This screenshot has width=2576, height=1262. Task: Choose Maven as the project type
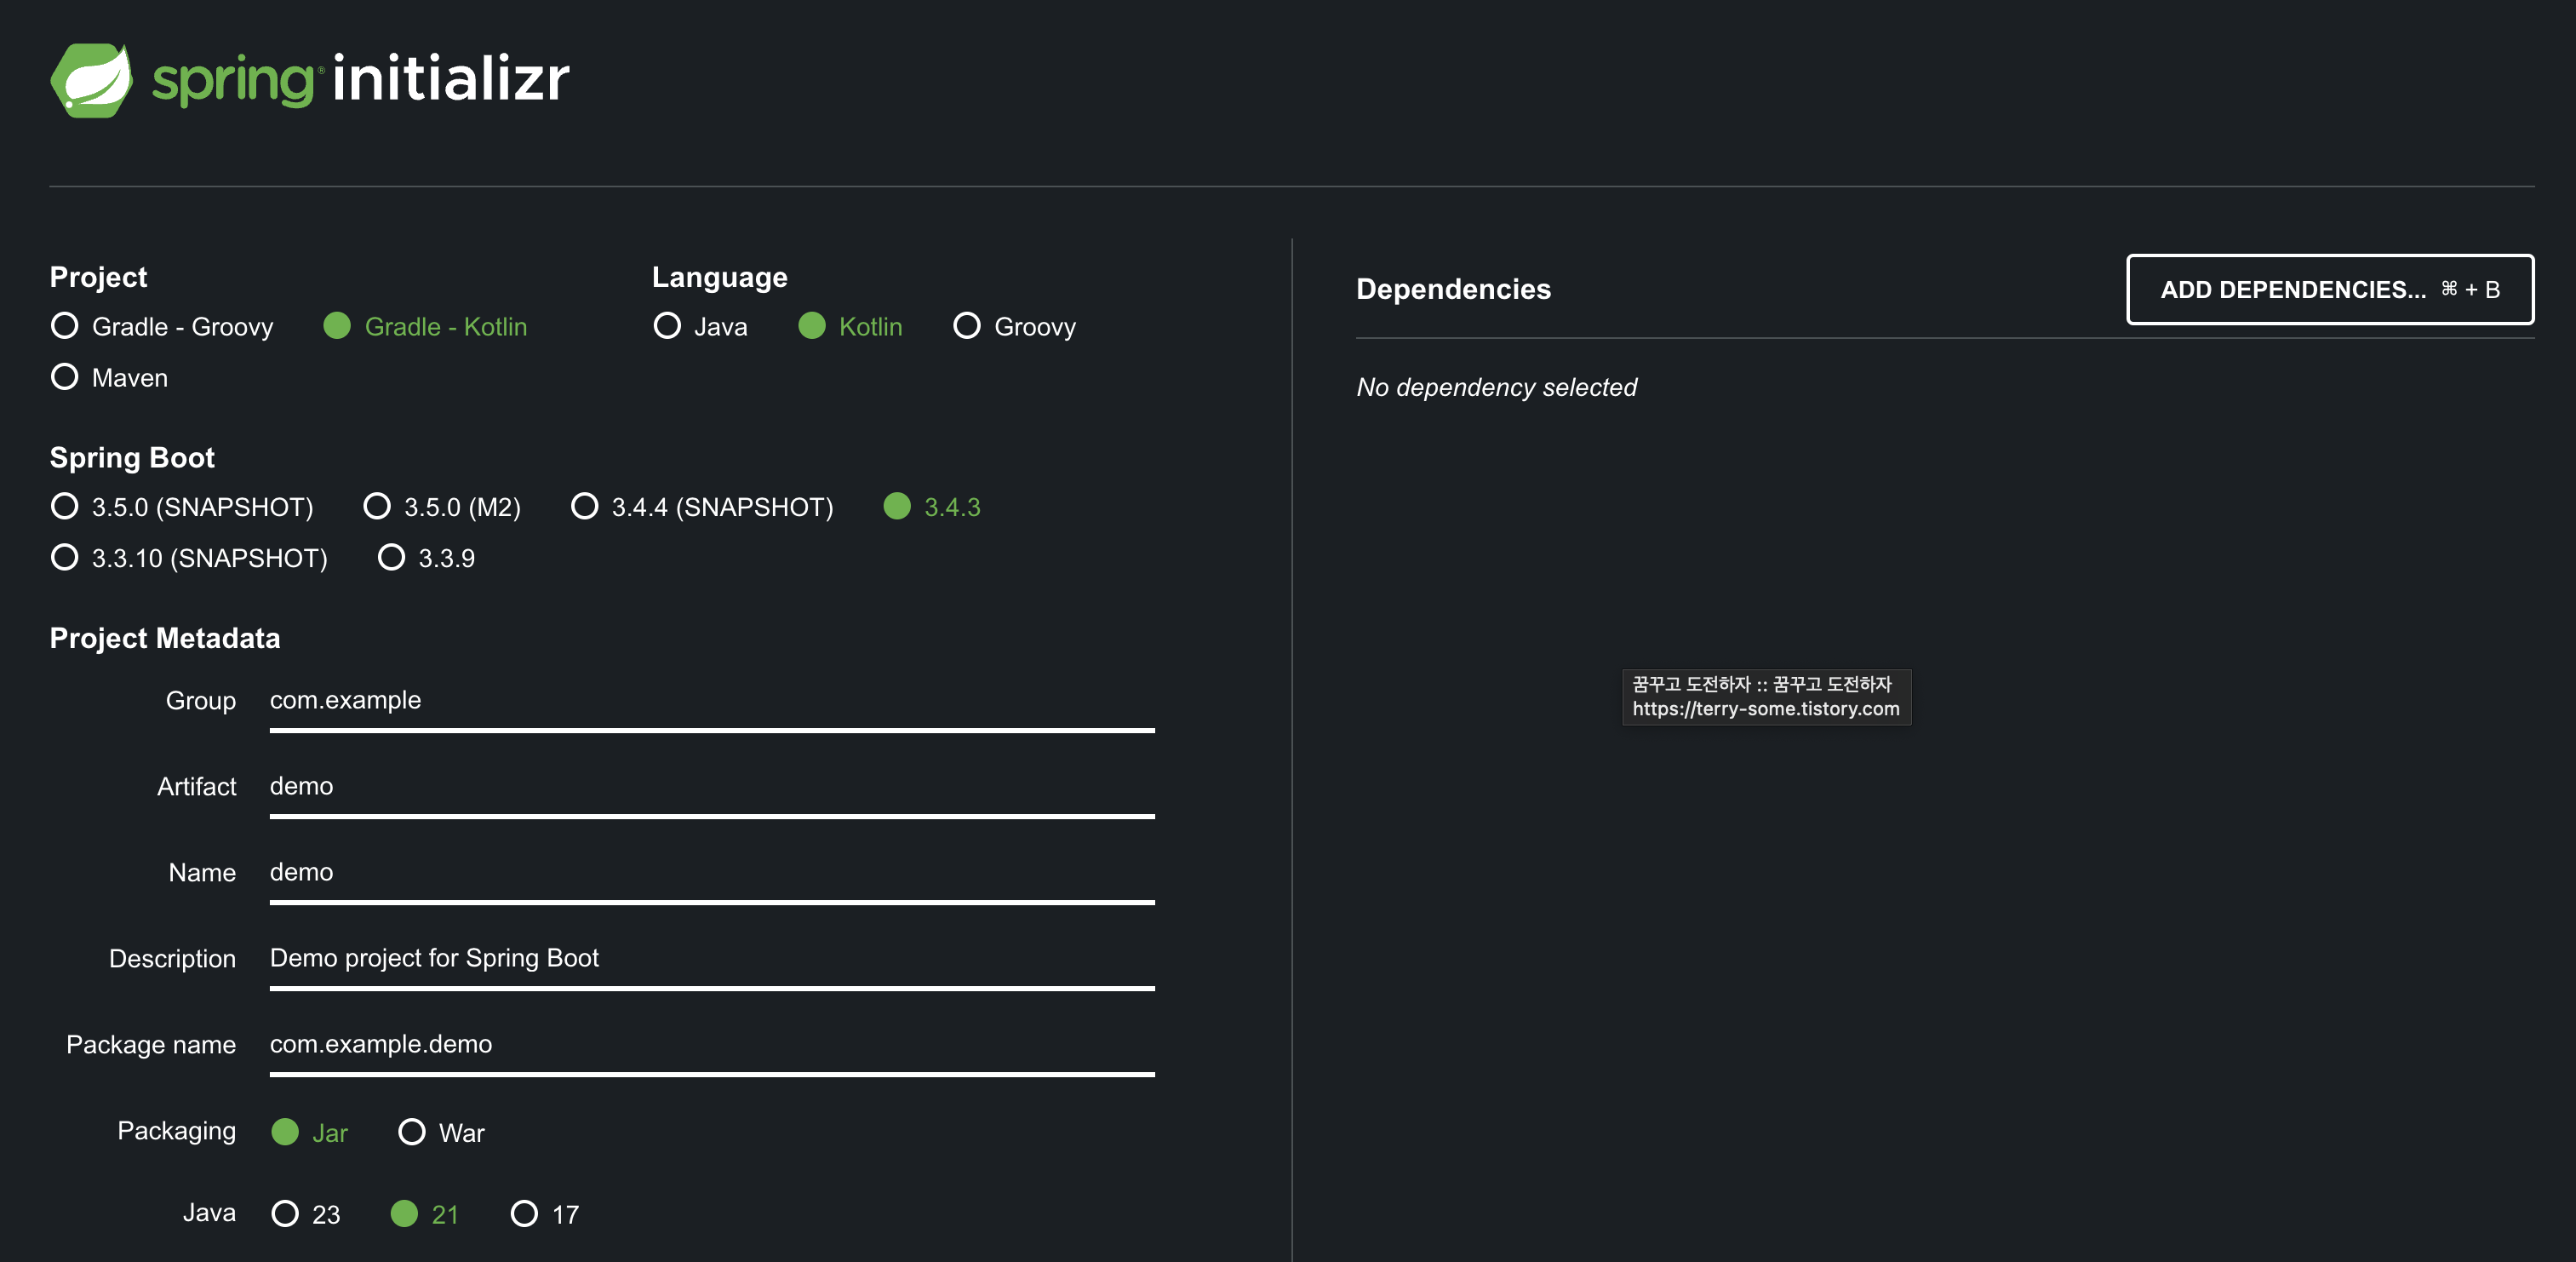click(65, 377)
